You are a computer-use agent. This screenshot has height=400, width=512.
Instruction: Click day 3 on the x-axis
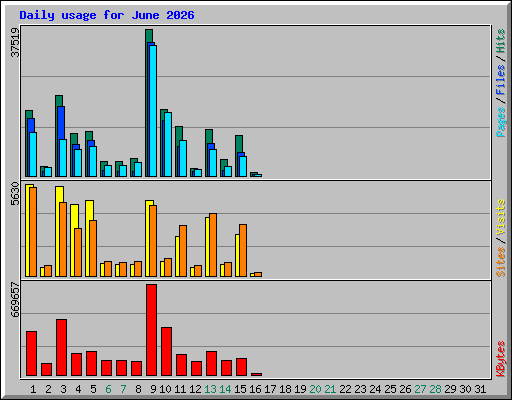point(63,389)
